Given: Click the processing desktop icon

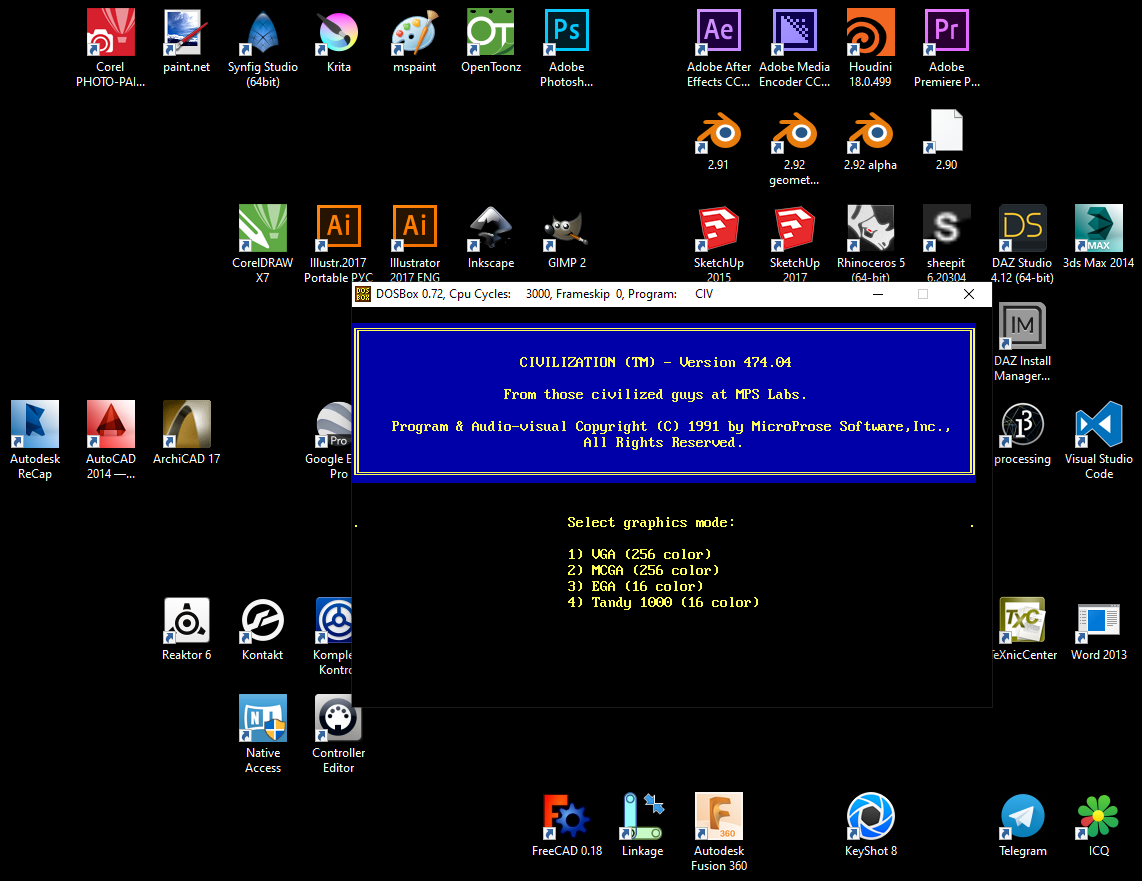Looking at the screenshot, I should click(1023, 424).
